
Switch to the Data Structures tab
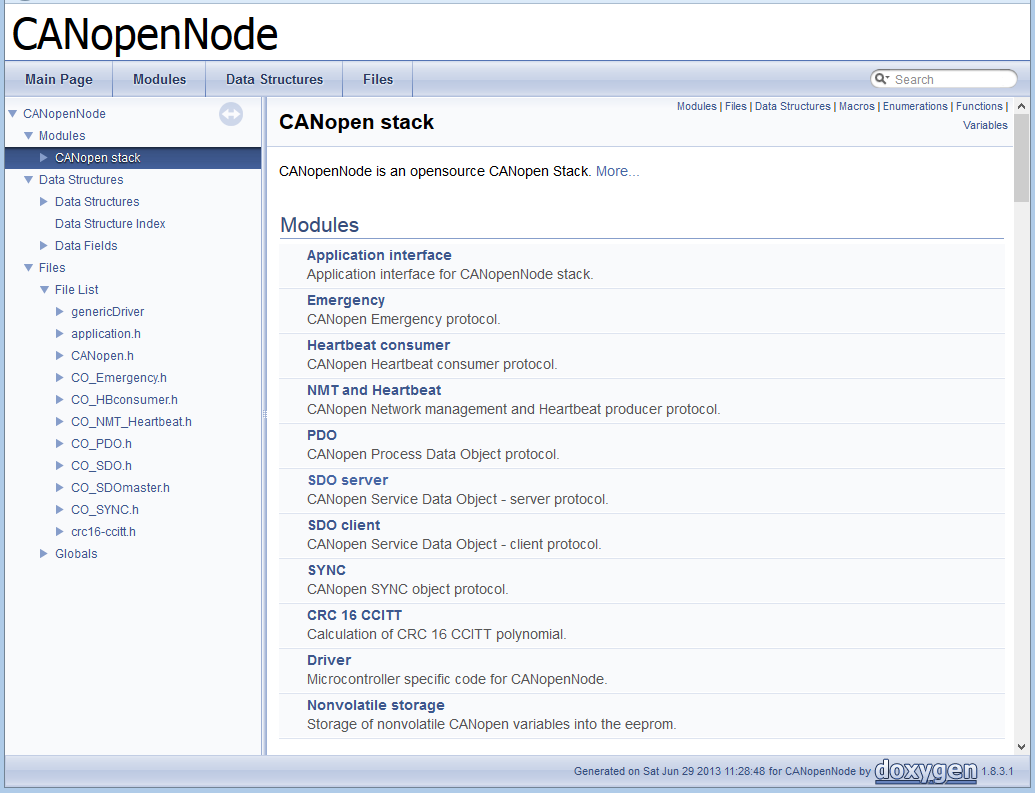[274, 79]
